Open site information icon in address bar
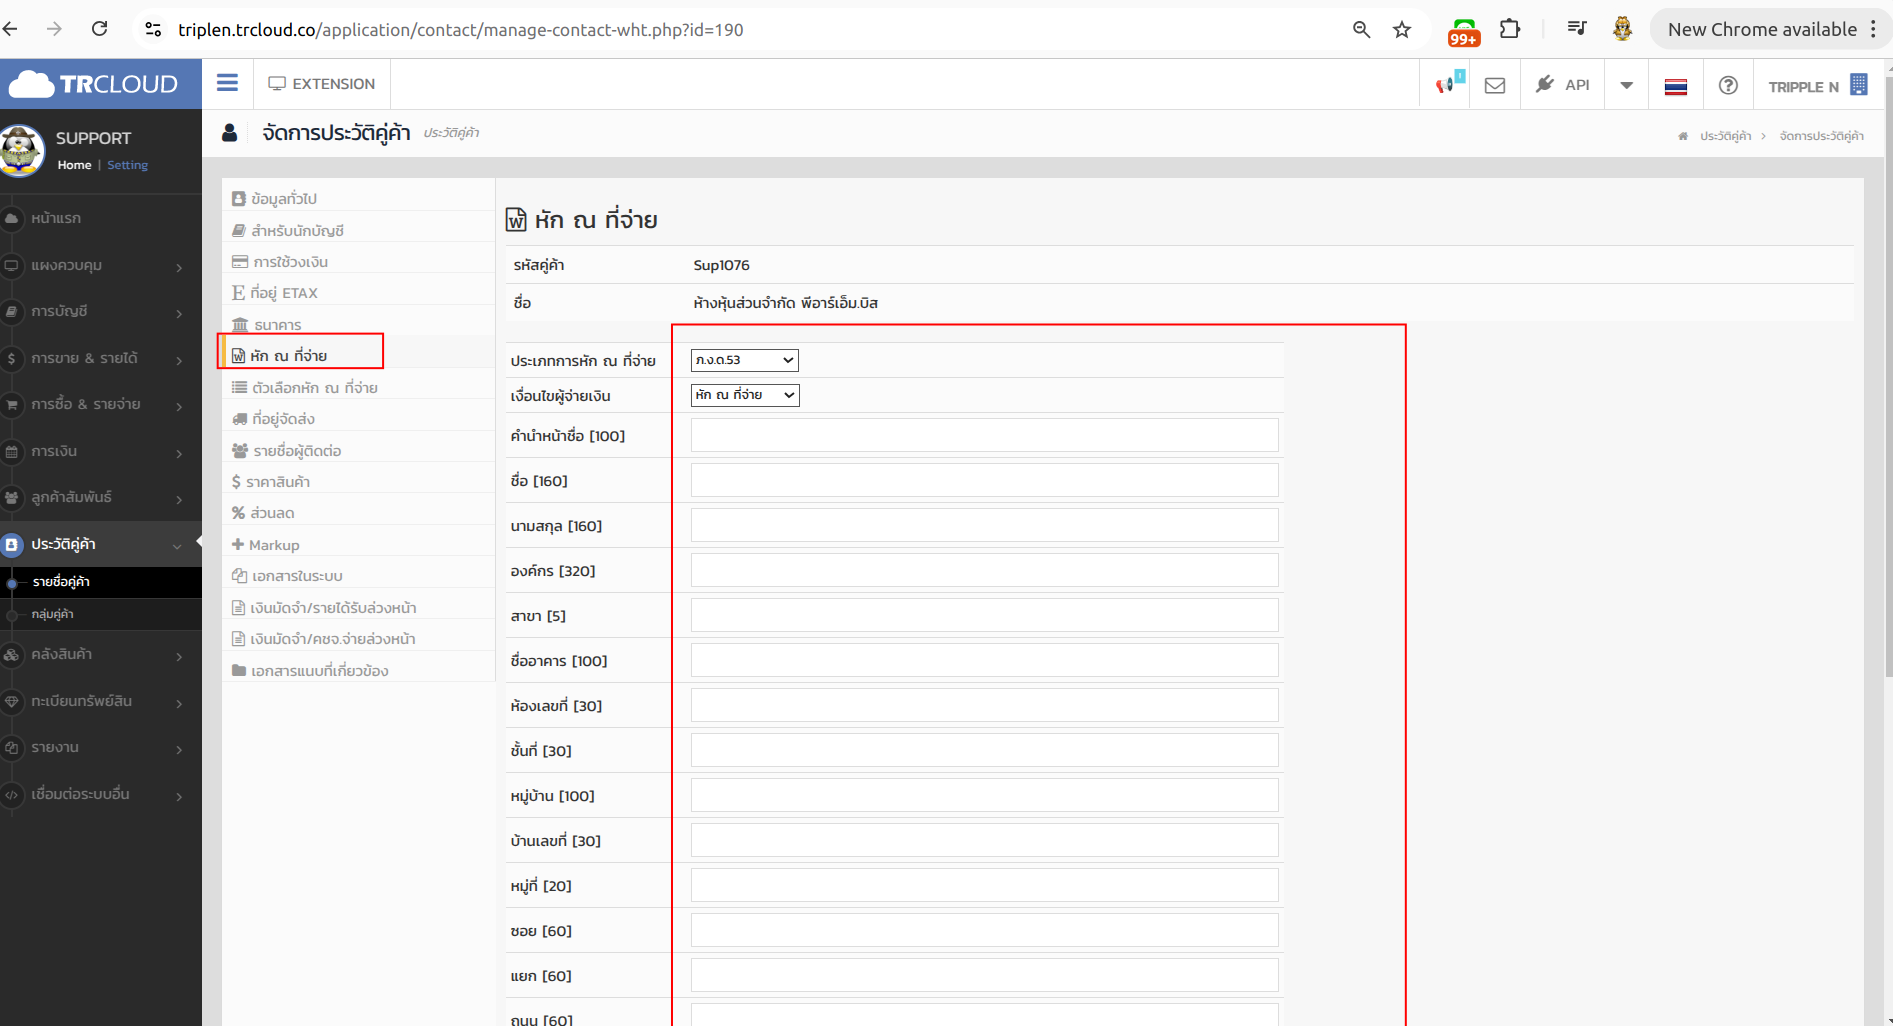The width and height of the screenshot is (1893, 1026). (x=153, y=29)
